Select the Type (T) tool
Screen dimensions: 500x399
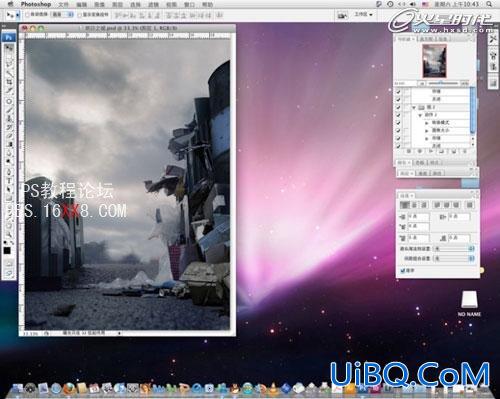click(9, 180)
